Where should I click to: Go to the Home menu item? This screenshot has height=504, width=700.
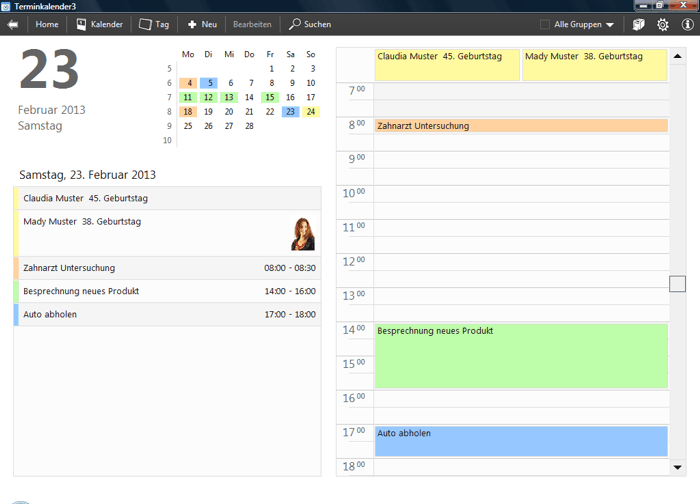point(47,24)
